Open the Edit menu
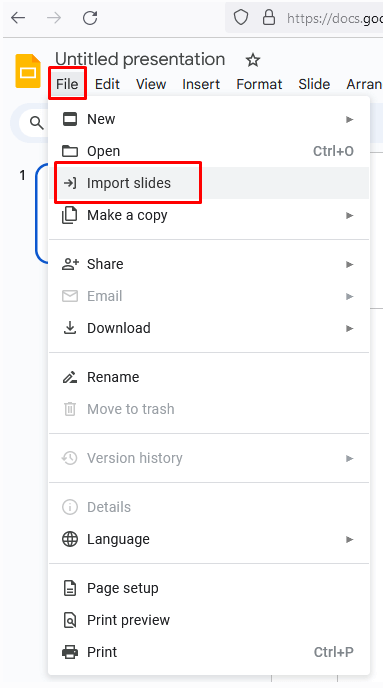383x688 pixels. (107, 84)
